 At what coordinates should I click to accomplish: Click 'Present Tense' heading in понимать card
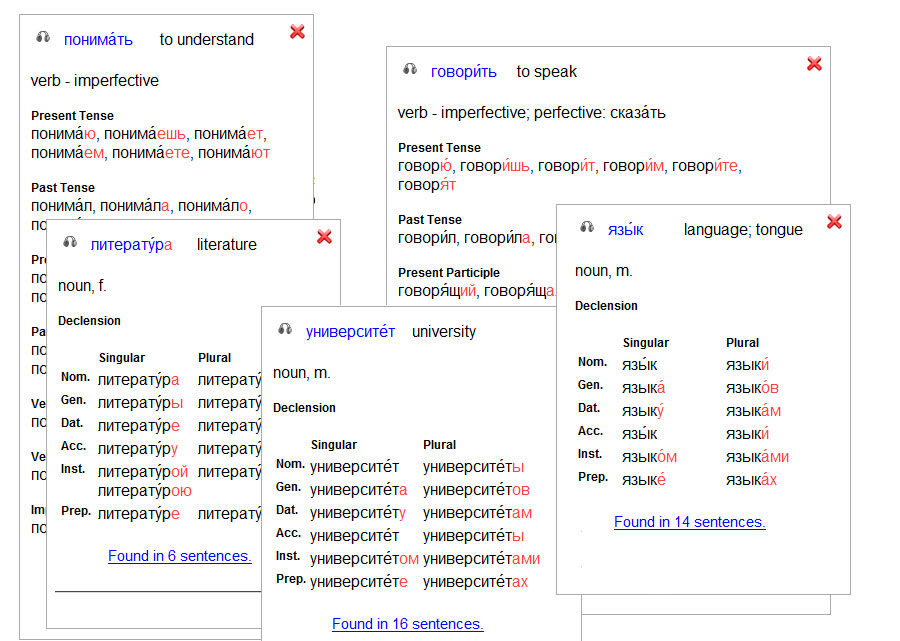click(72, 115)
